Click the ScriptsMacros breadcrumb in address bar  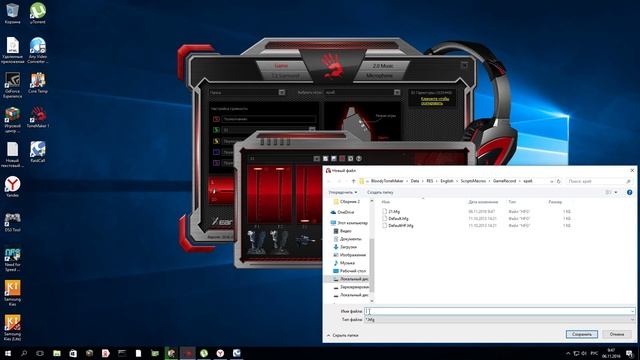point(473,181)
